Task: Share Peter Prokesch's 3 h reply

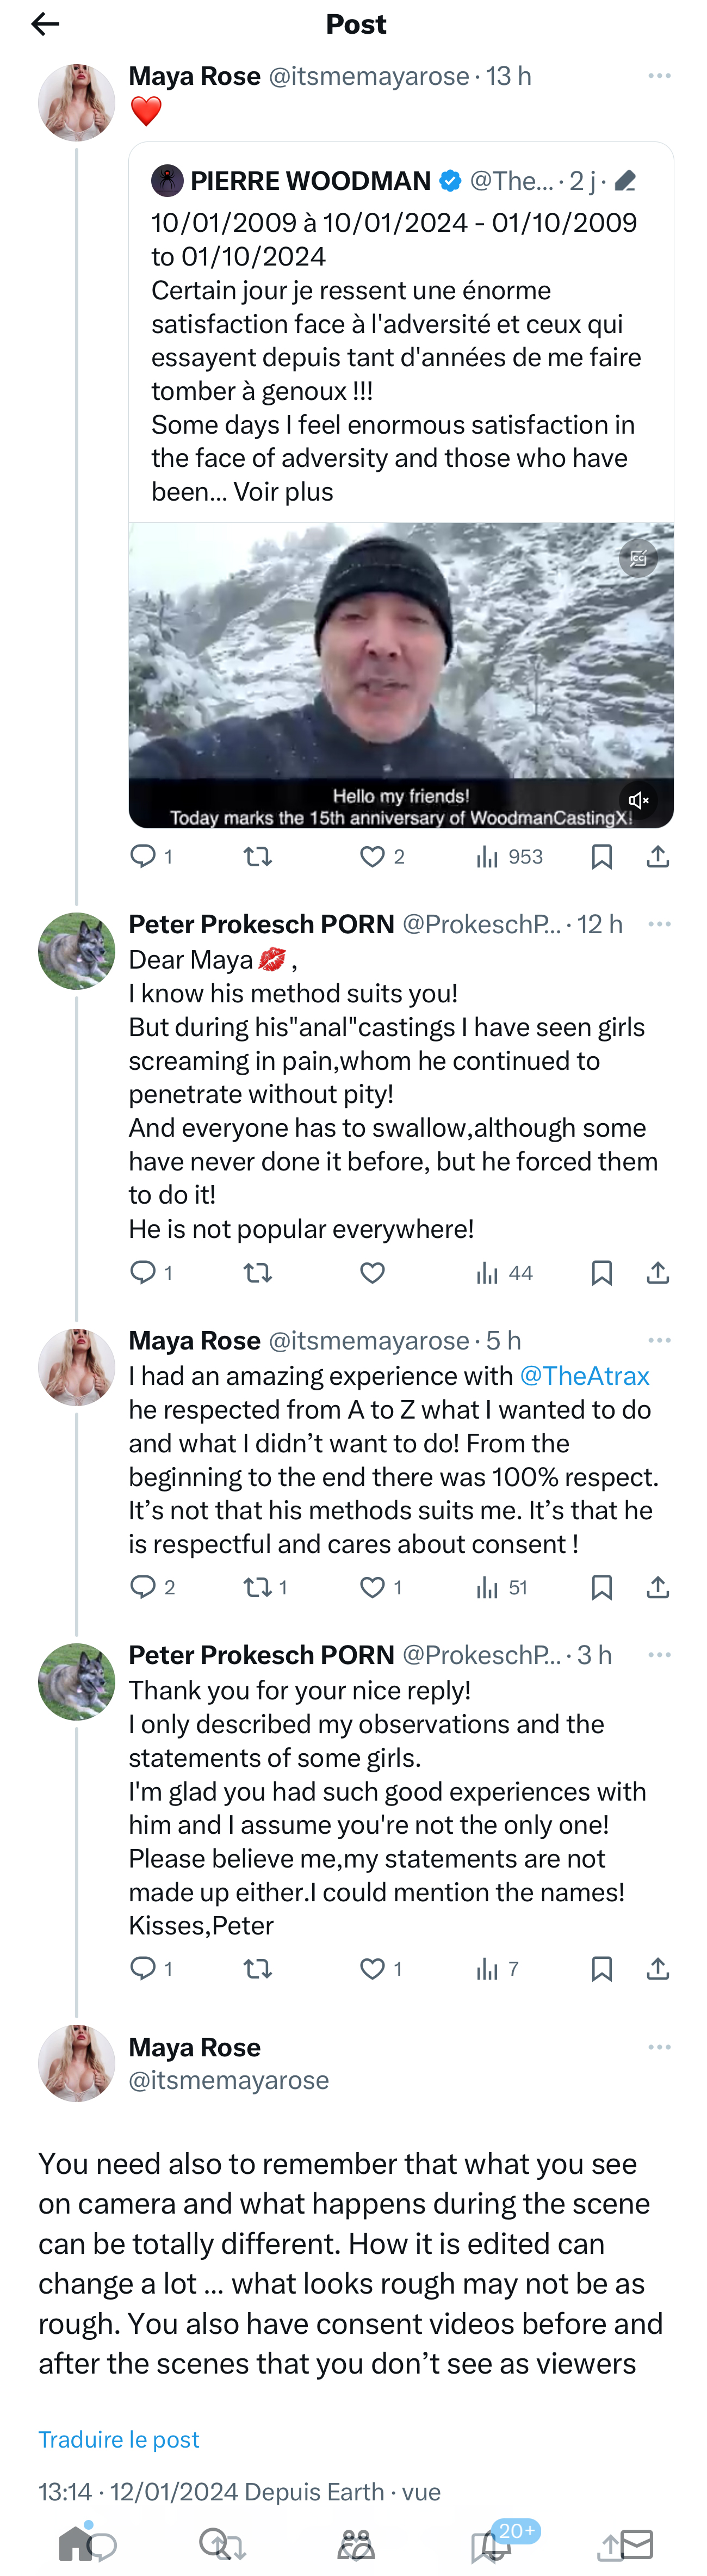Action: 657,1968
